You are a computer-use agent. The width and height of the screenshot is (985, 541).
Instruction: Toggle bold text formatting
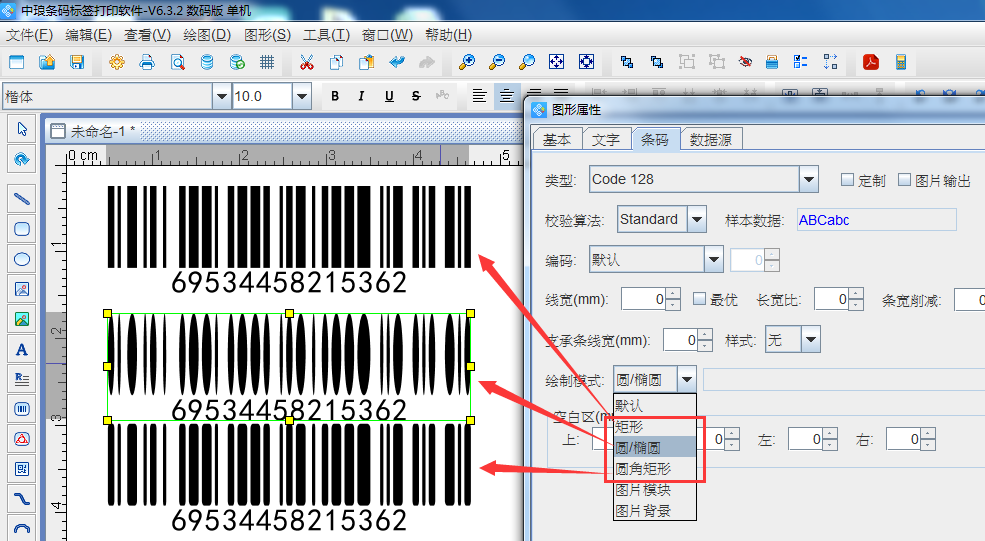pyautogui.click(x=335, y=96)
